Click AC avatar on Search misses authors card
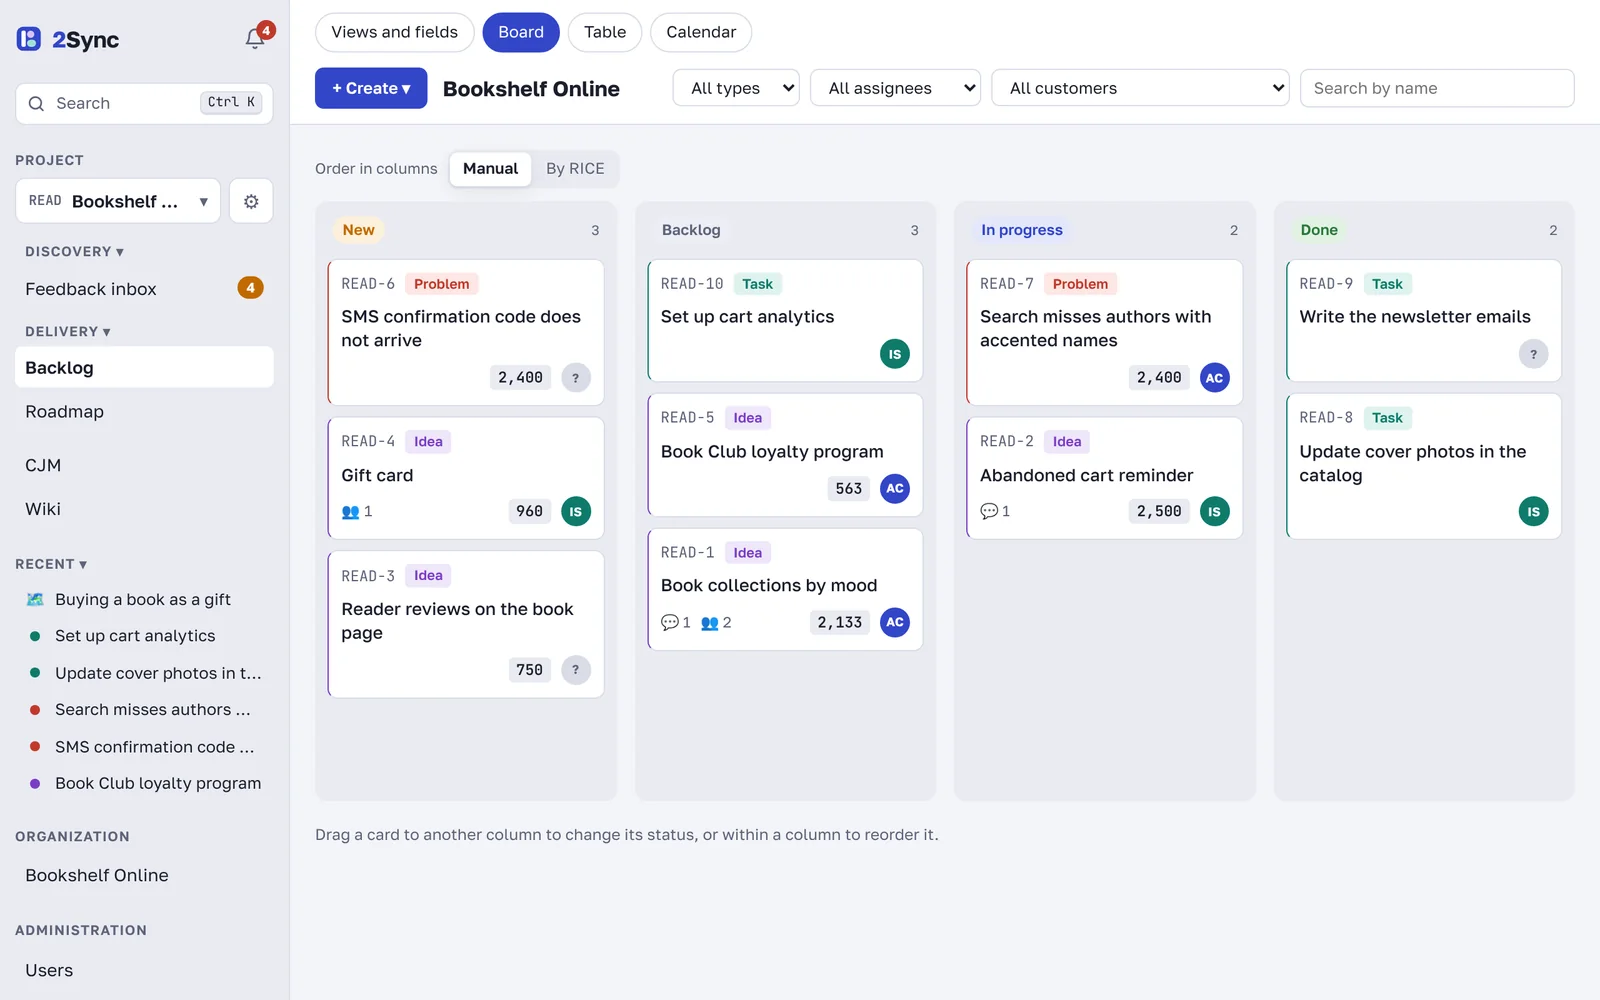Image resolution: width=1600 pixels, height=1000 pixels. point(1214,378)
